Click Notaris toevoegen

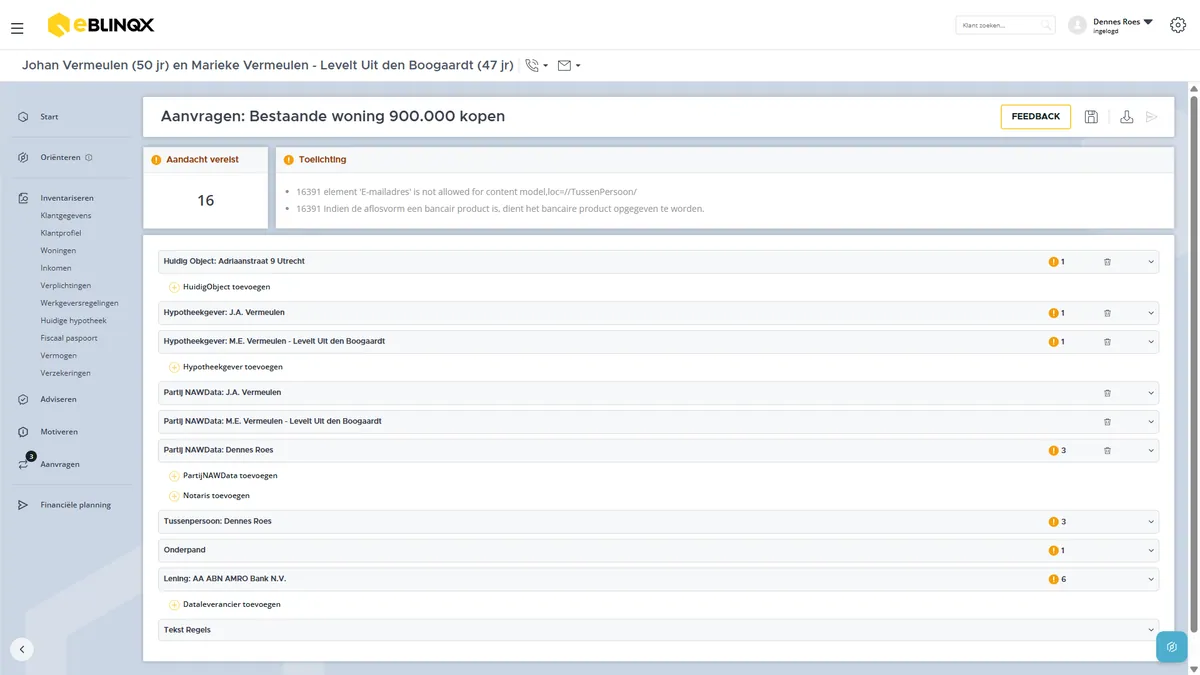pos(209,496)
